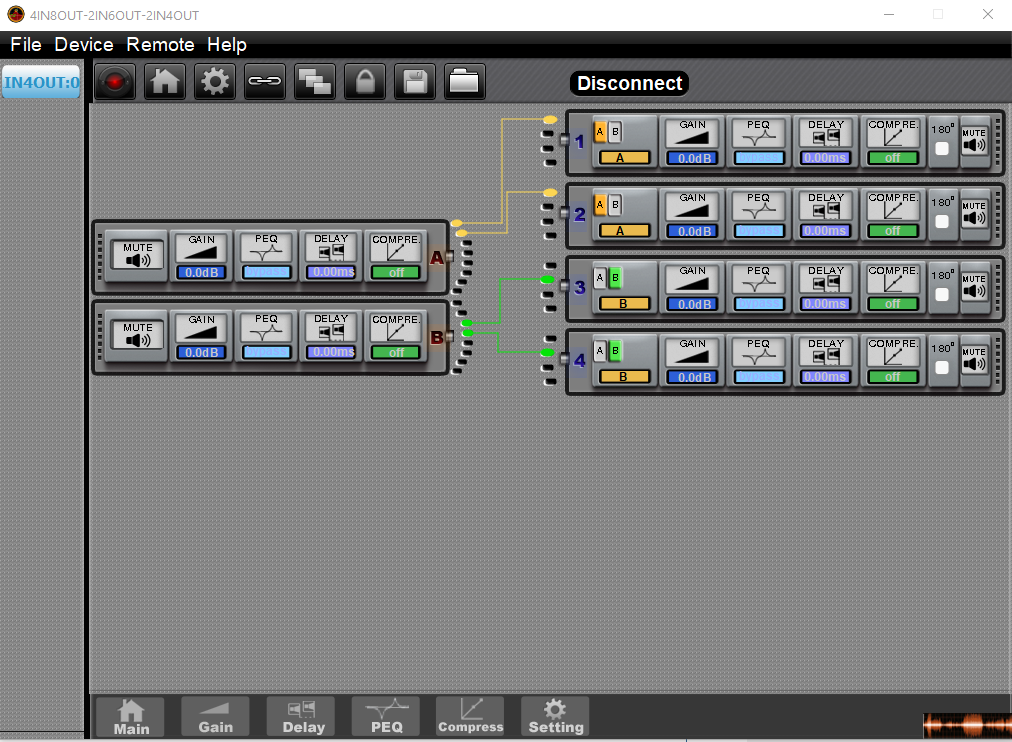Click the floppy disk save icon
Viewport: 1012px width, 742px height.
pos(414,82)
